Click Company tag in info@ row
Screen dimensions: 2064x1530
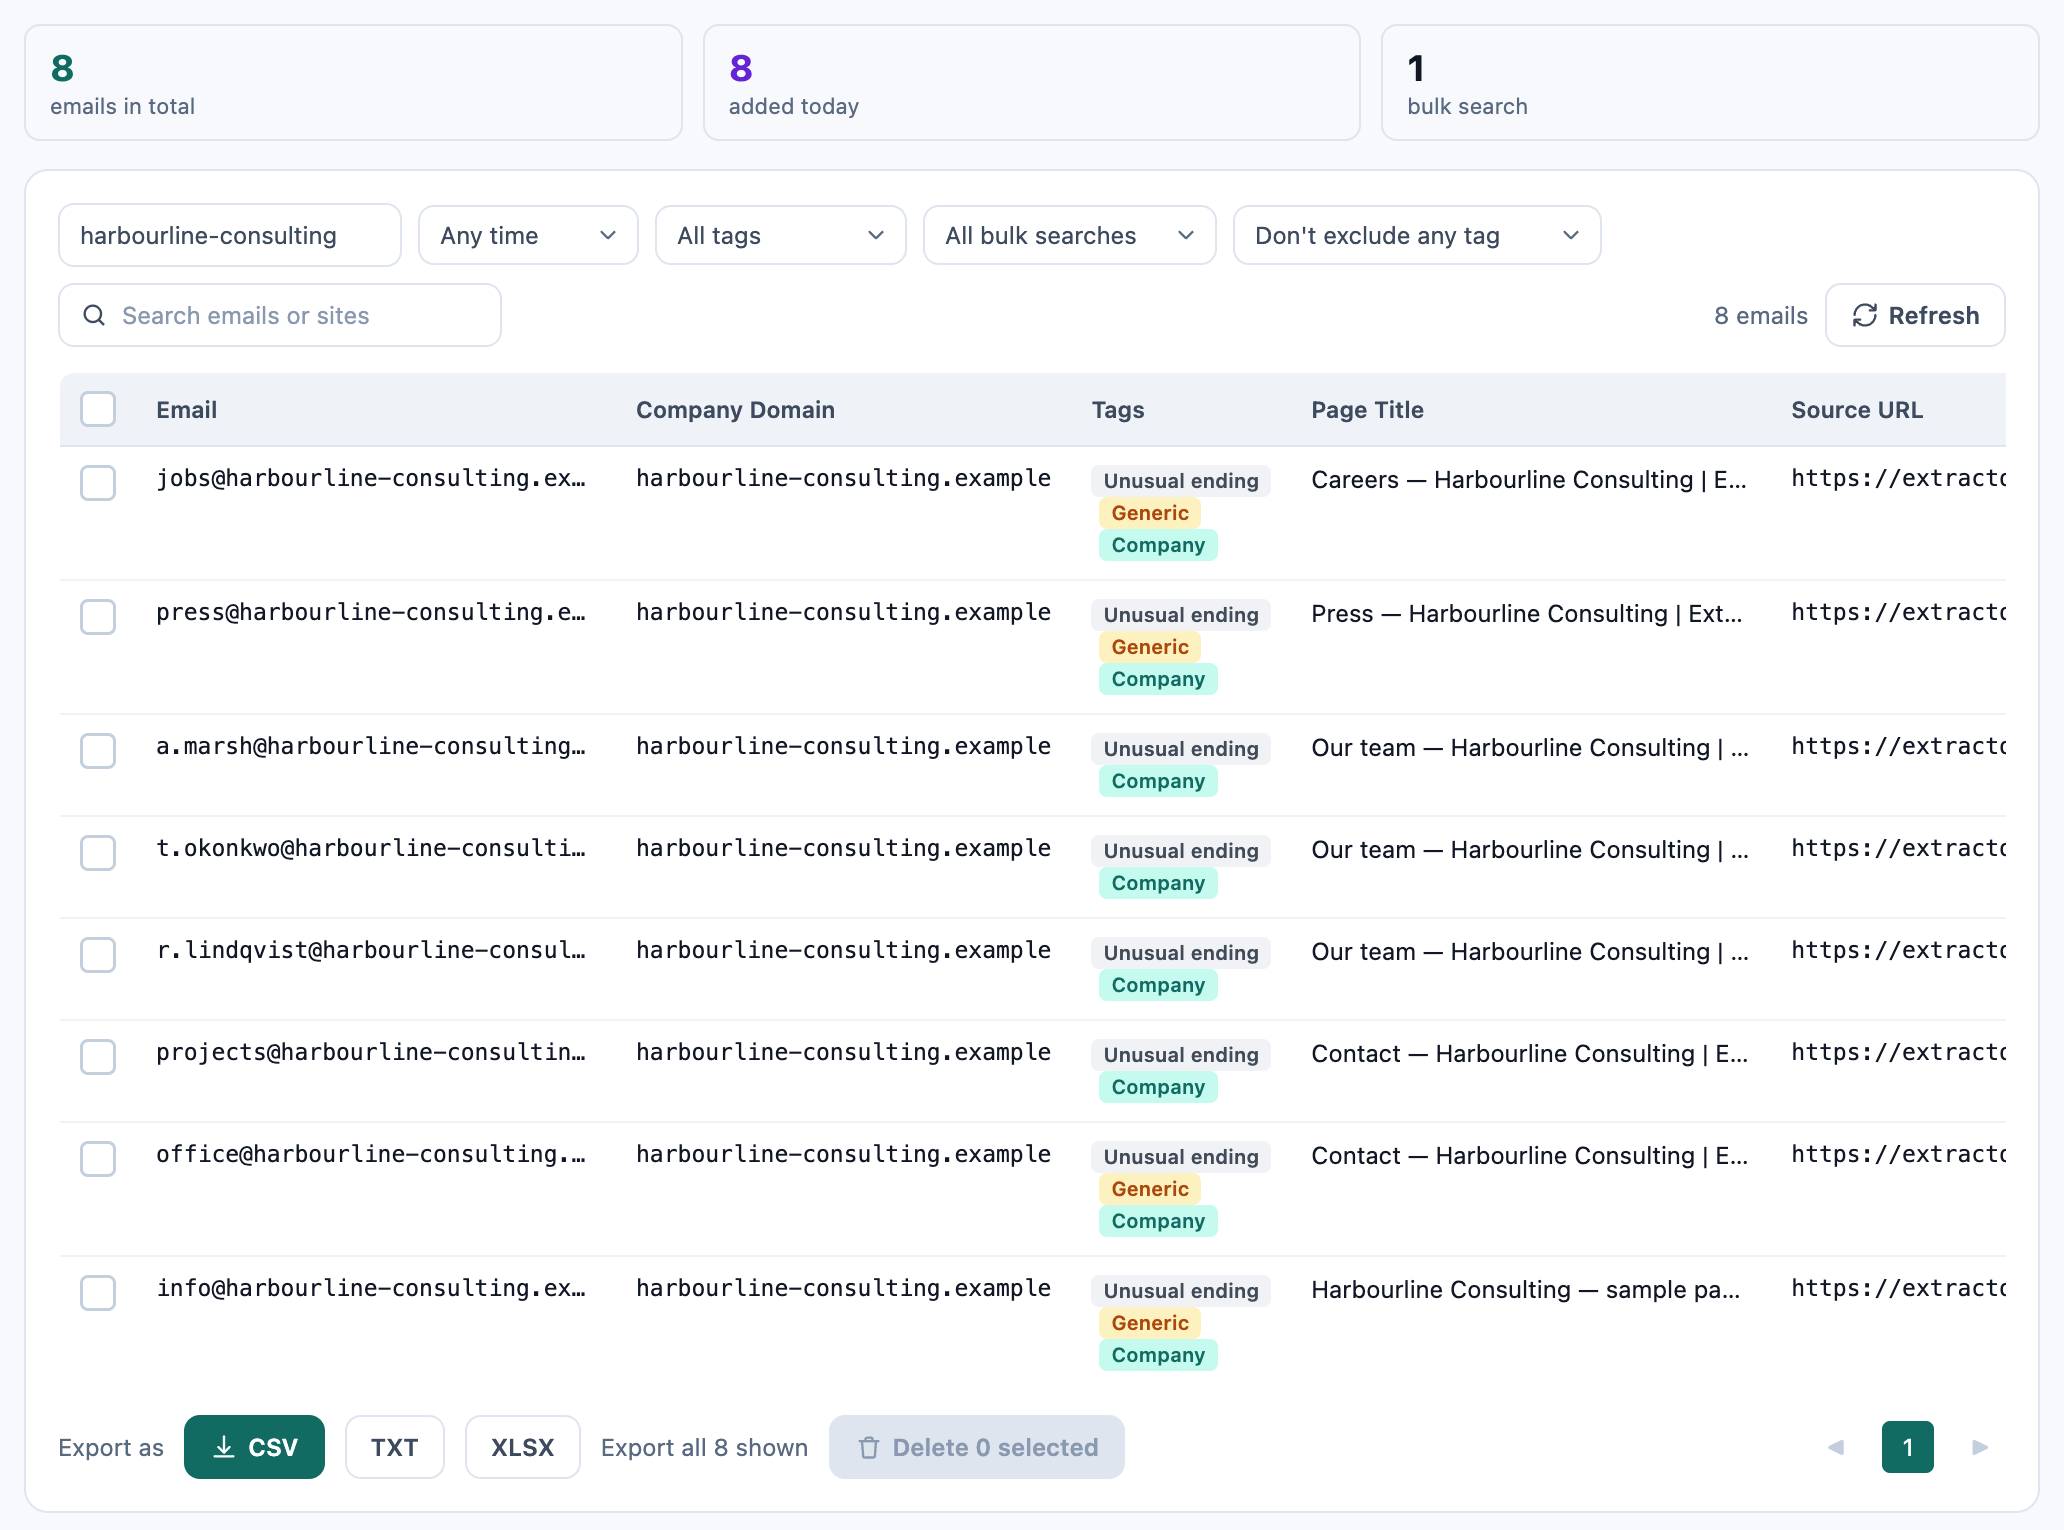(1158, 1355)
